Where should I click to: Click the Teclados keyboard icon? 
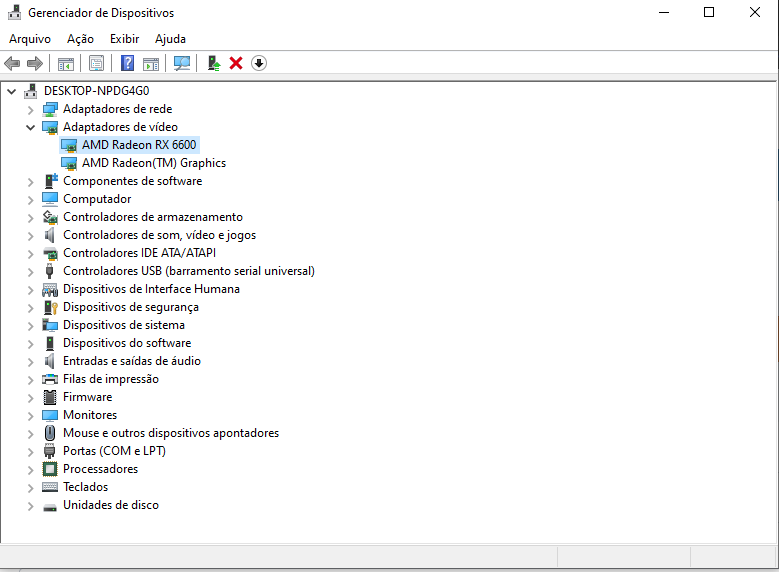pos(50,487)
